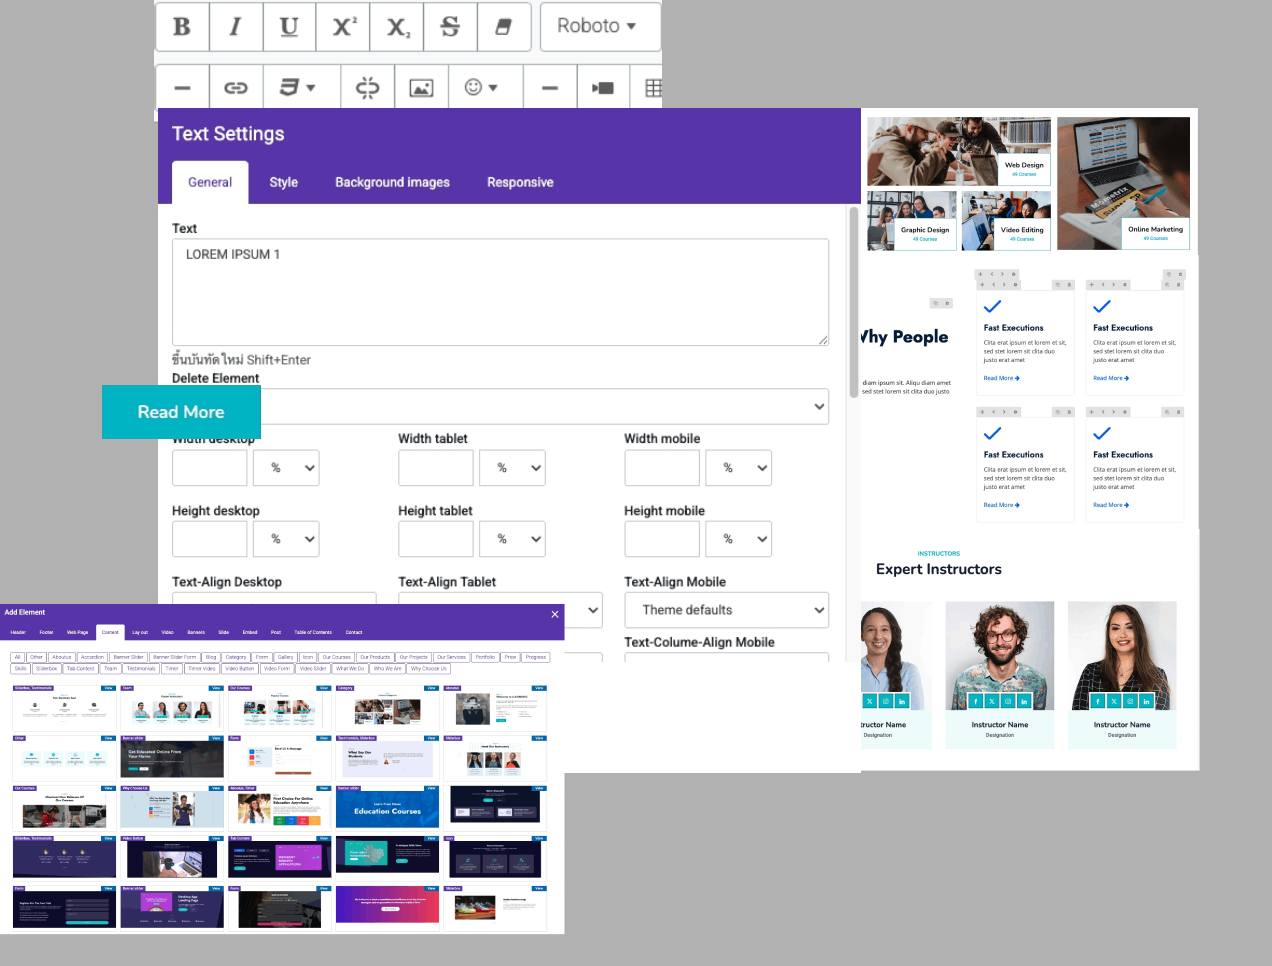Insert a hyperlink with the link icon
This screenshot has width=1272, height=966.
click(x=236, y=88)
